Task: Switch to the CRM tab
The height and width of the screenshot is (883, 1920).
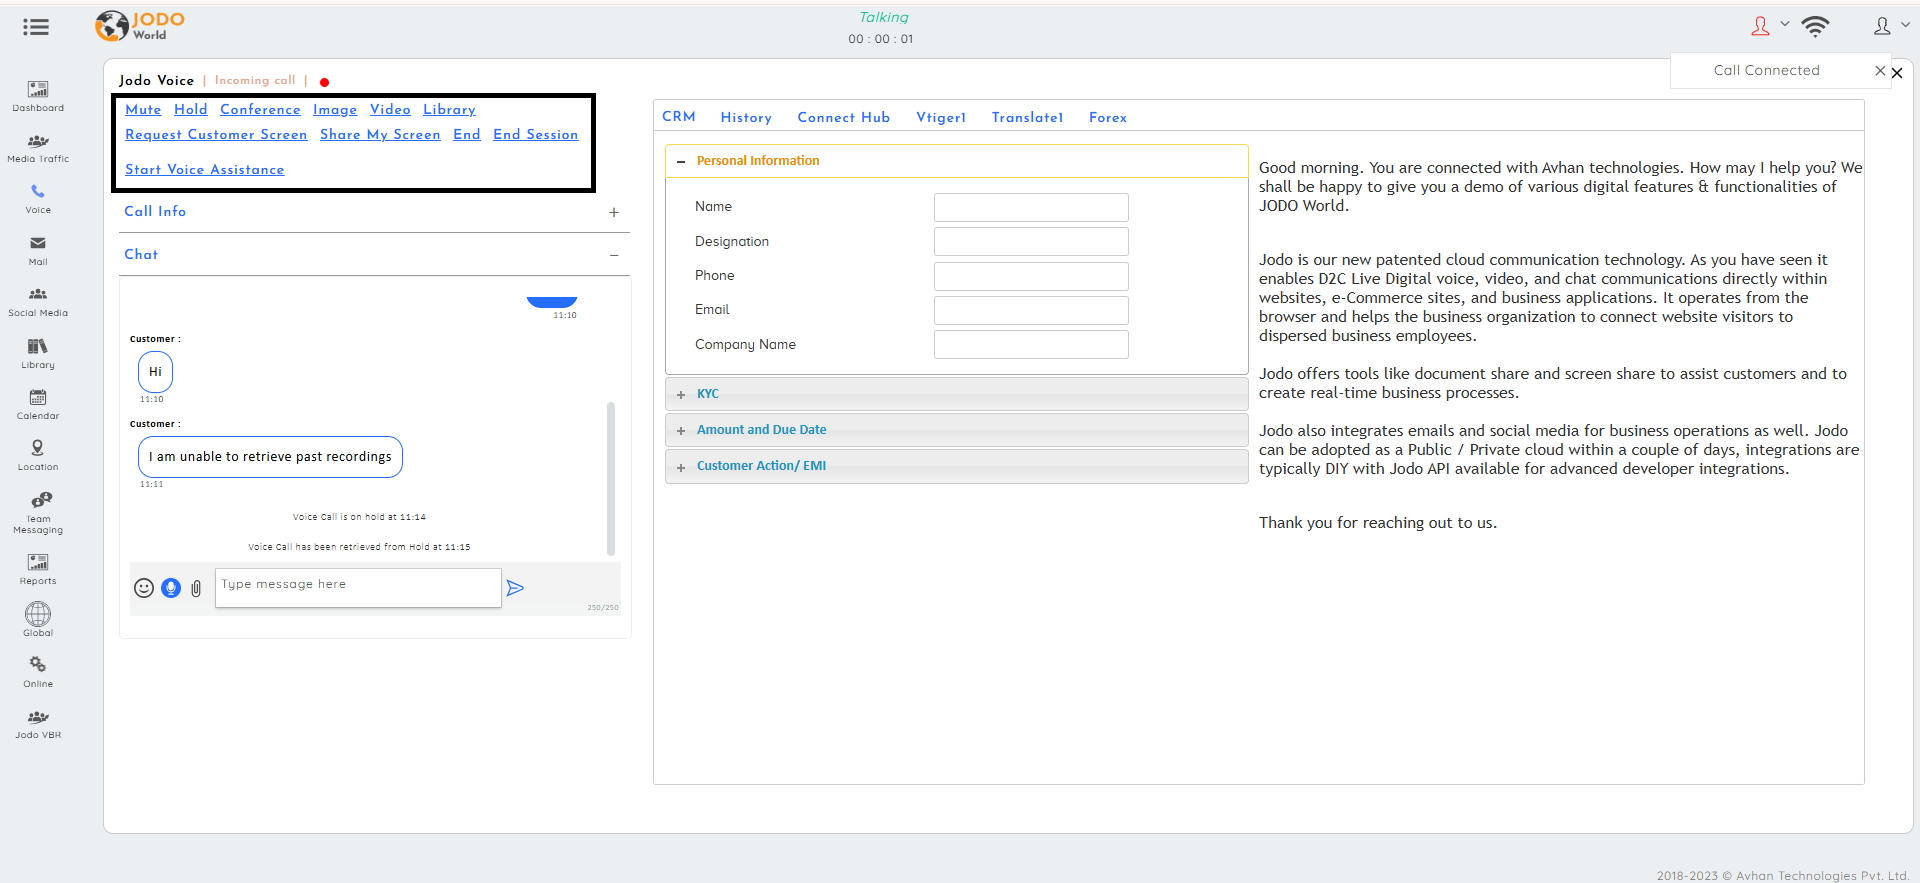Action: tap(679, 117)
